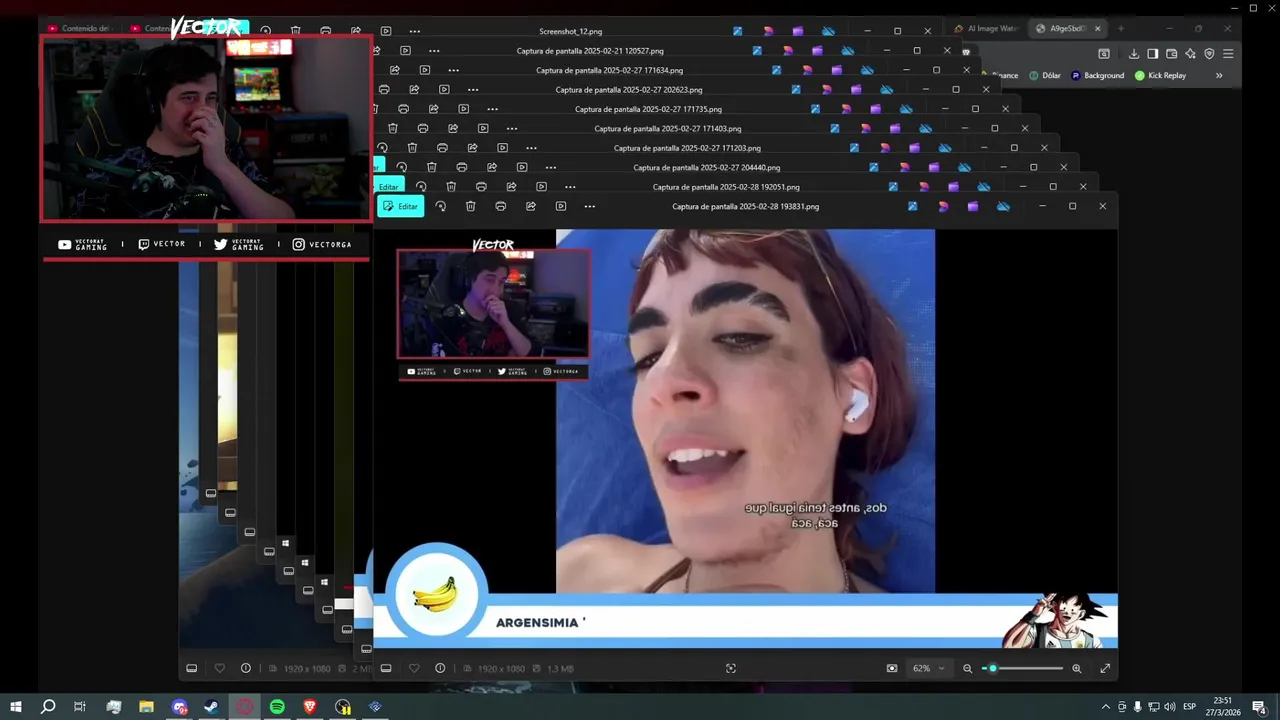Open browser downloads icon
Image resolution: width=1280 pixels, height=720 pixels.
pos(1134,54)
